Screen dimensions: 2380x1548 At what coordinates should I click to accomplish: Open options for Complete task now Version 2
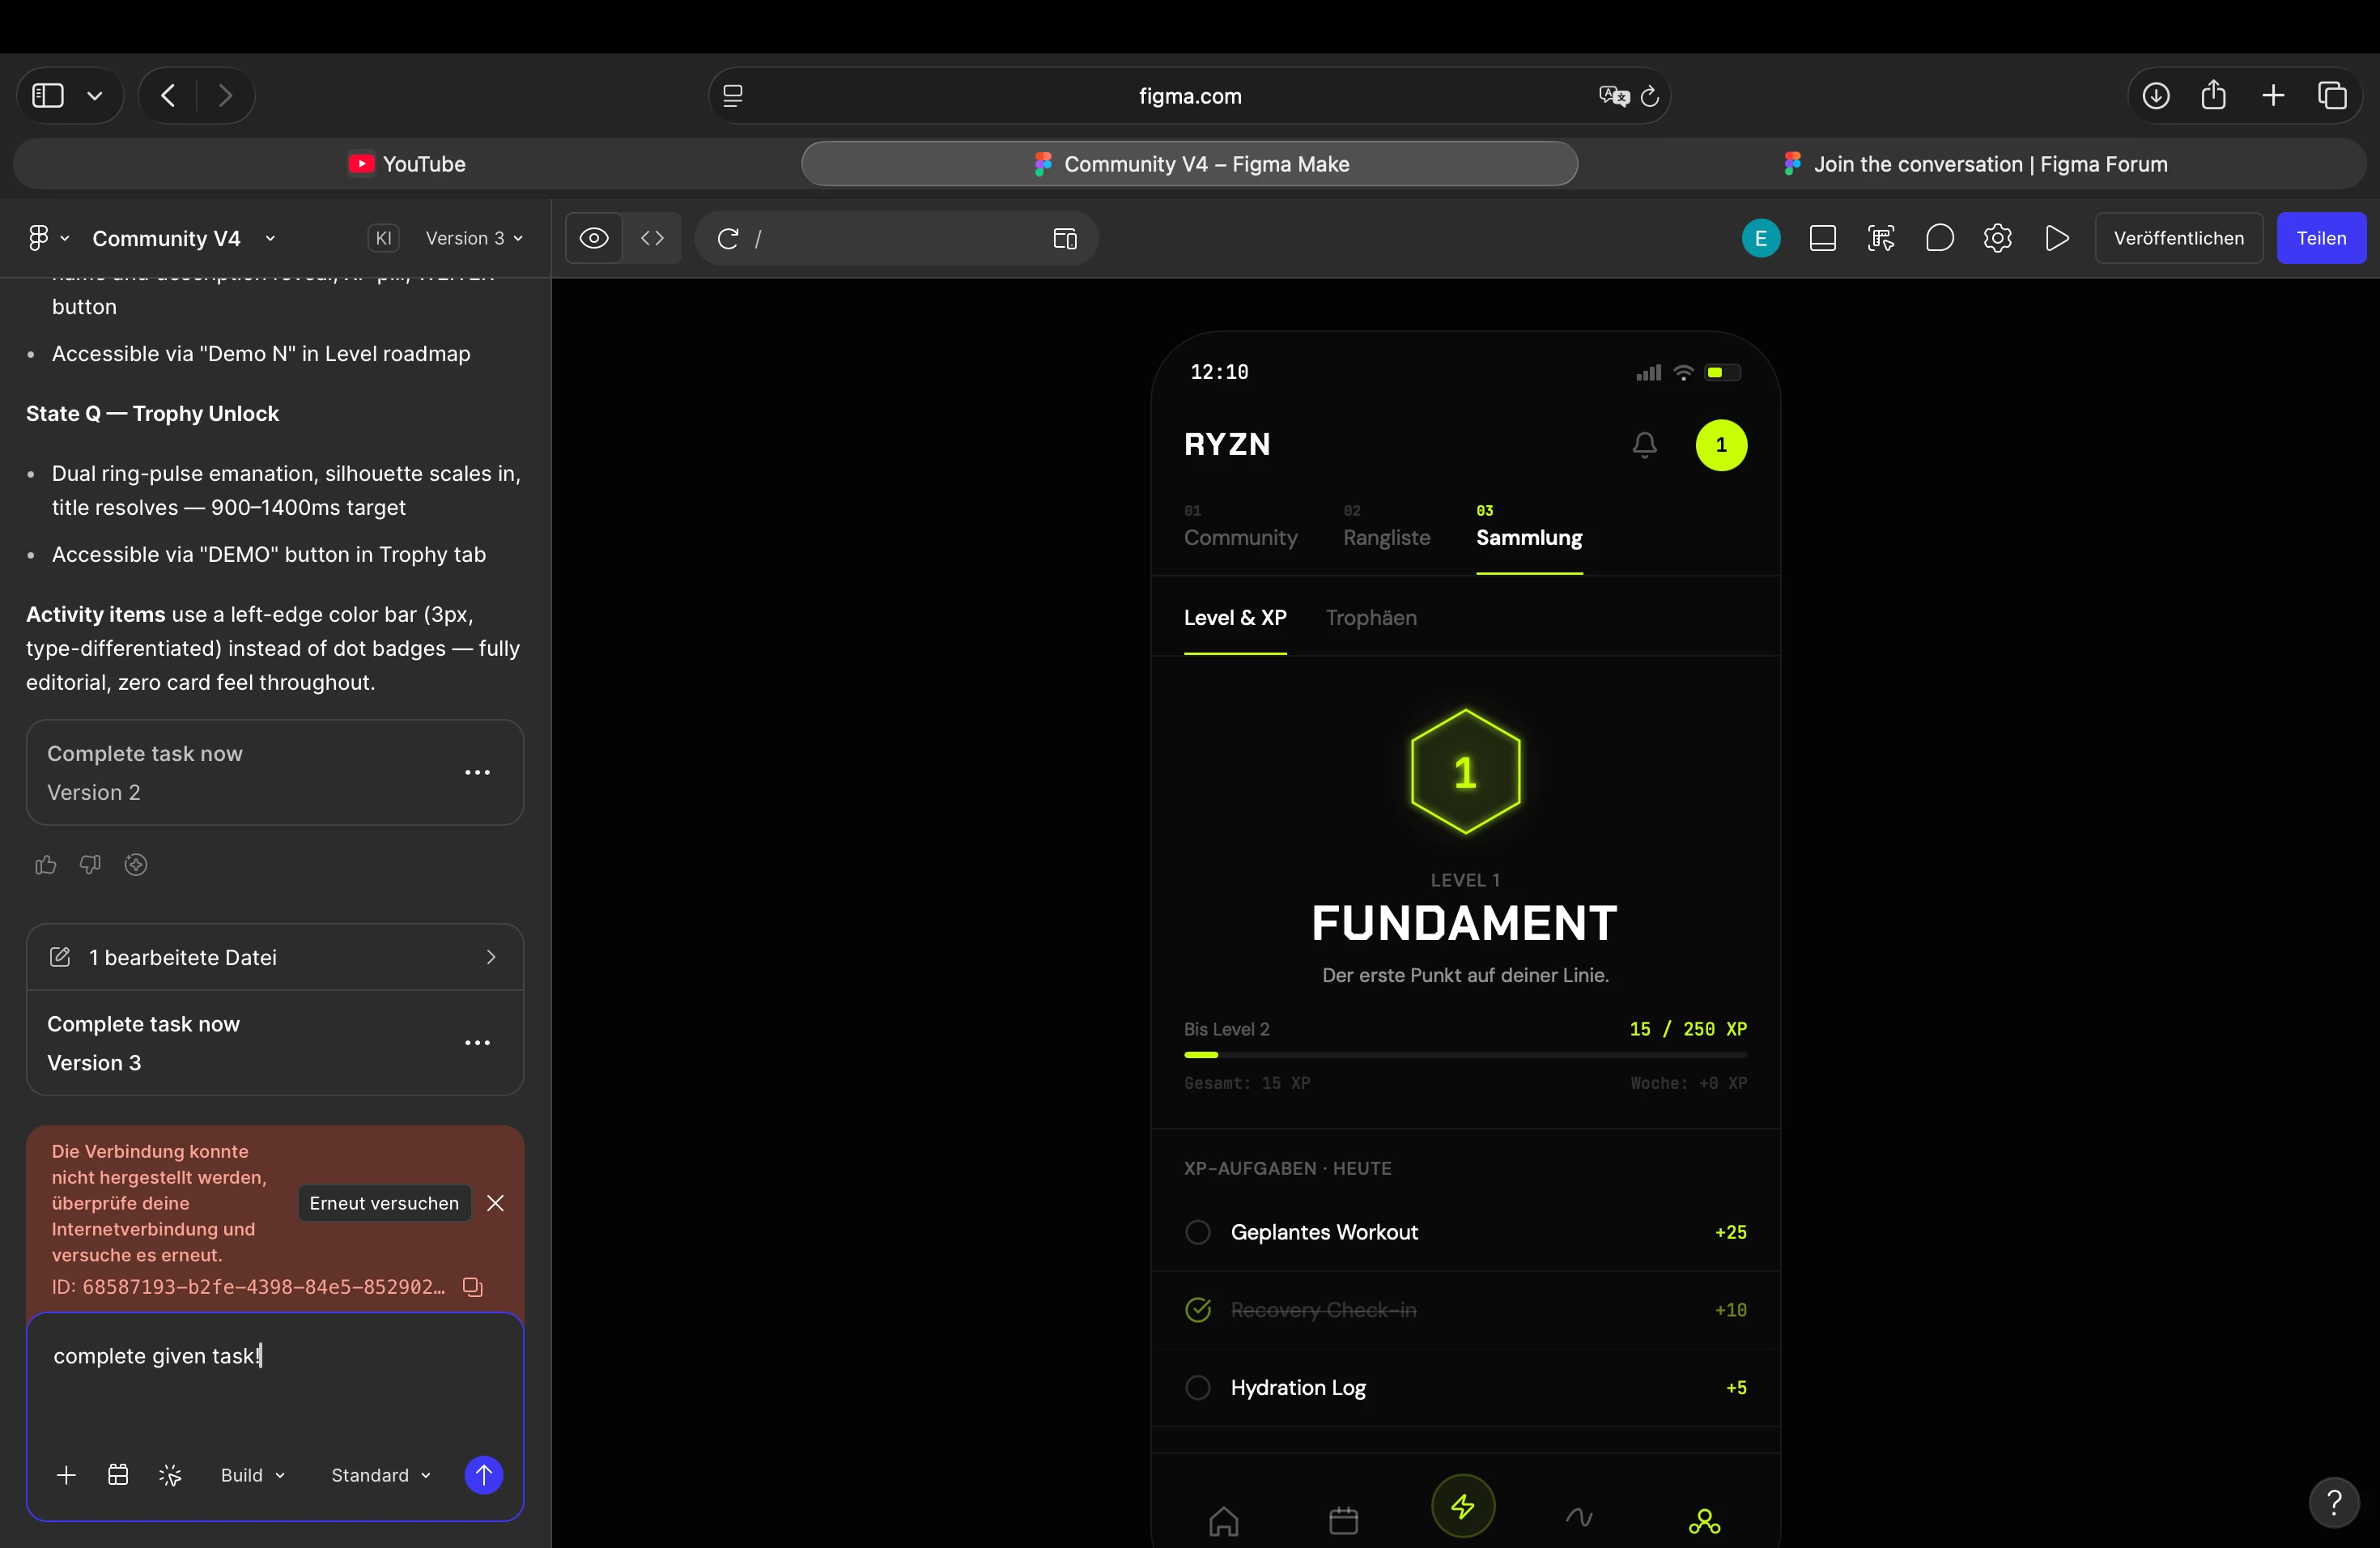pos(478,773)
